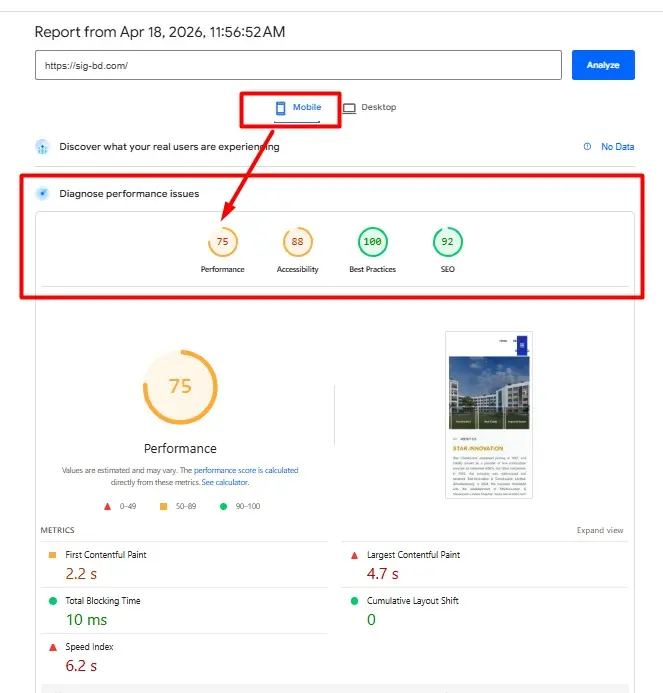The image size is (663, 693).
Task: Click the info icon beside No Data
Action: (x=587, y=146)
